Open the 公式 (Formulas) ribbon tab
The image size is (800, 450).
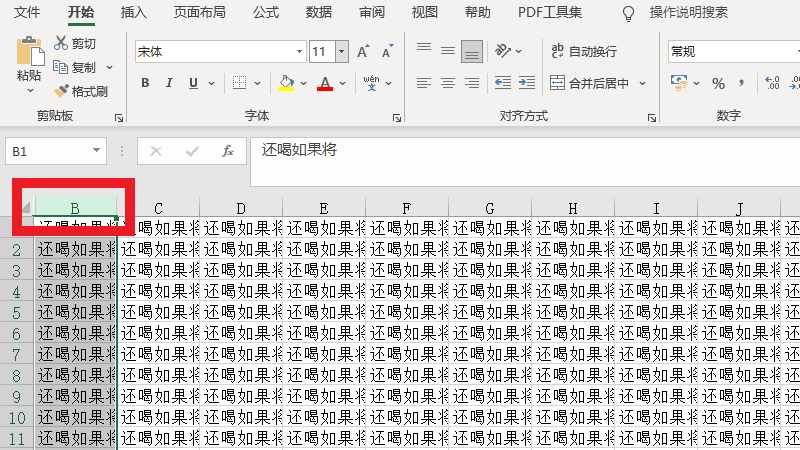click(x=266, y=12)
